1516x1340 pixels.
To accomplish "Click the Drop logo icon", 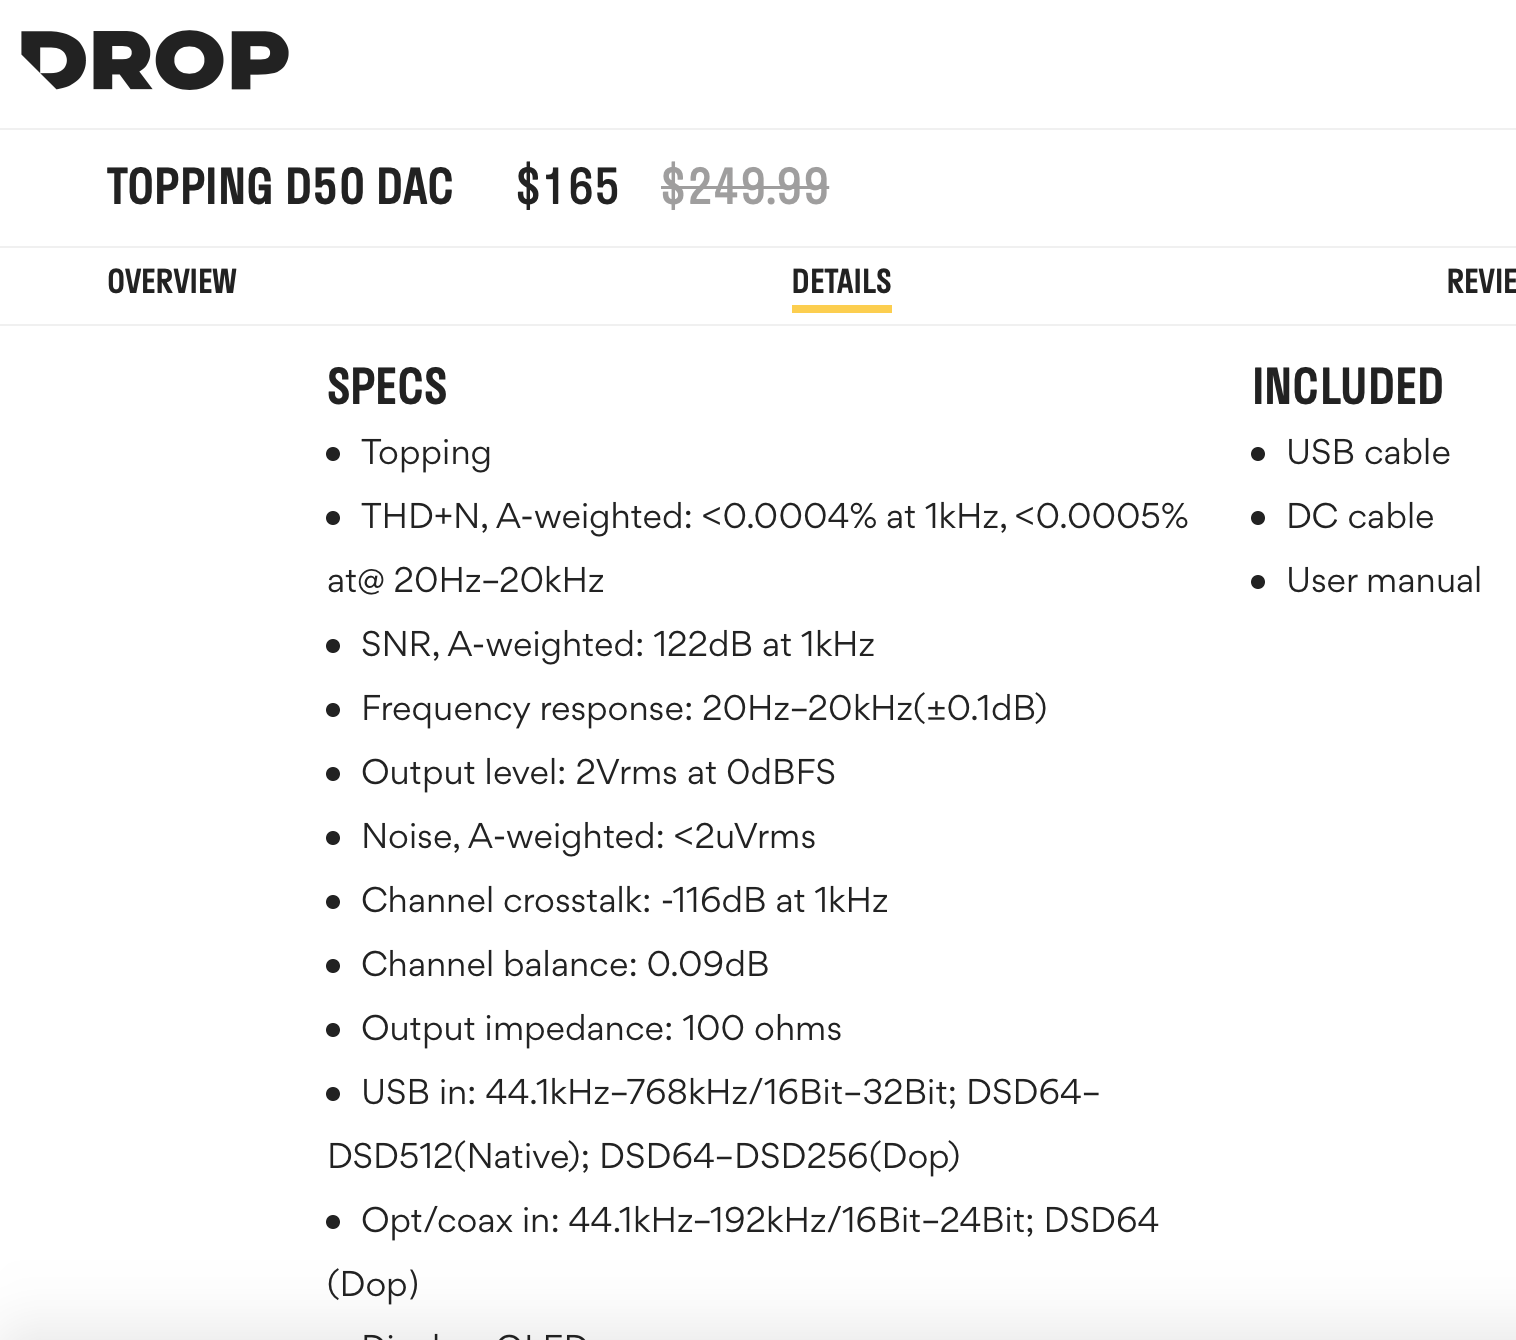I will 155,60.
